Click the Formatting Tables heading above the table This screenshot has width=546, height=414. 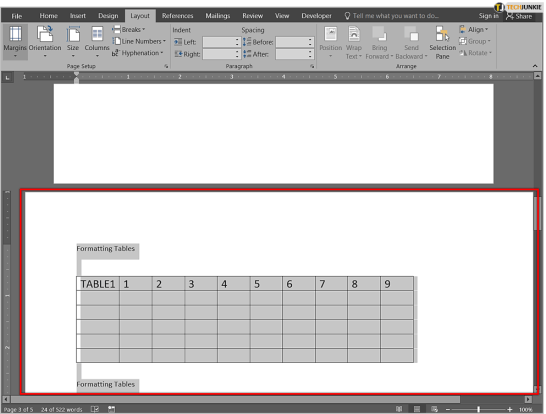(106, 249)
